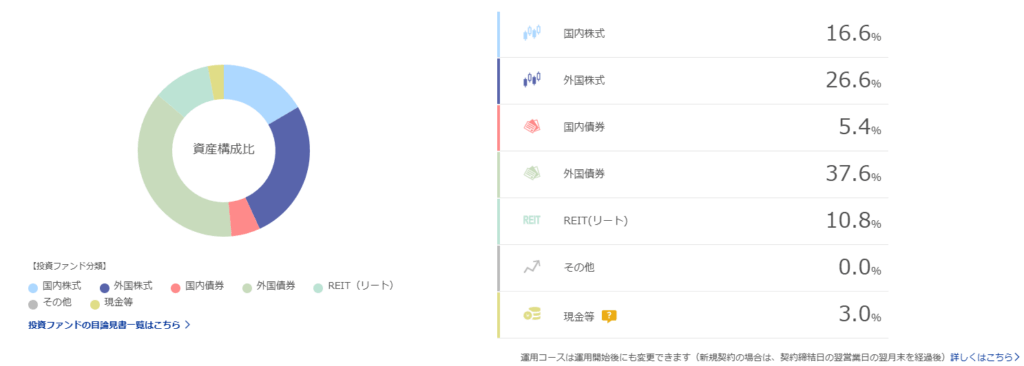Viewport: 1024px width, 366px height.
Task: Click the 国内株式 candlestick icon
Action: tap(532, 33)
